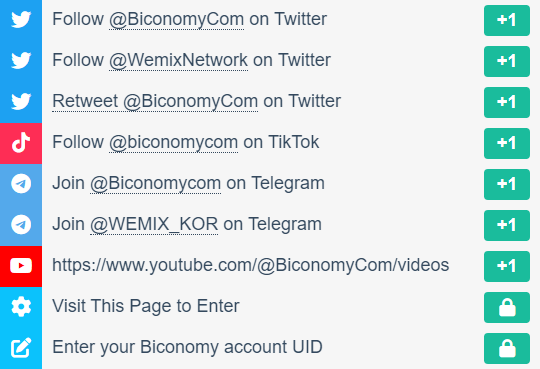Viewport: 540px width, 369px height.
Task: Click lock button for Visit This Page to Enter
Action: click(507, 307)
